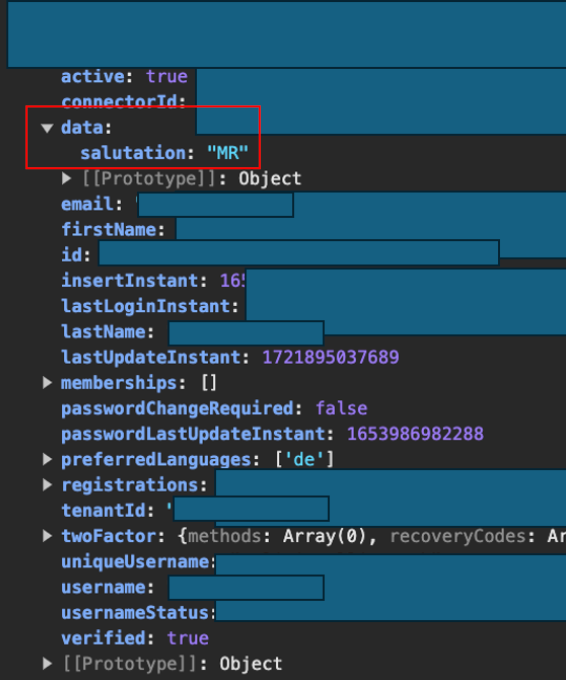Select the passwordChangeRequired false value
This screenshot has height=680, width=566.
pyautogui.click(x=341, y=409)
